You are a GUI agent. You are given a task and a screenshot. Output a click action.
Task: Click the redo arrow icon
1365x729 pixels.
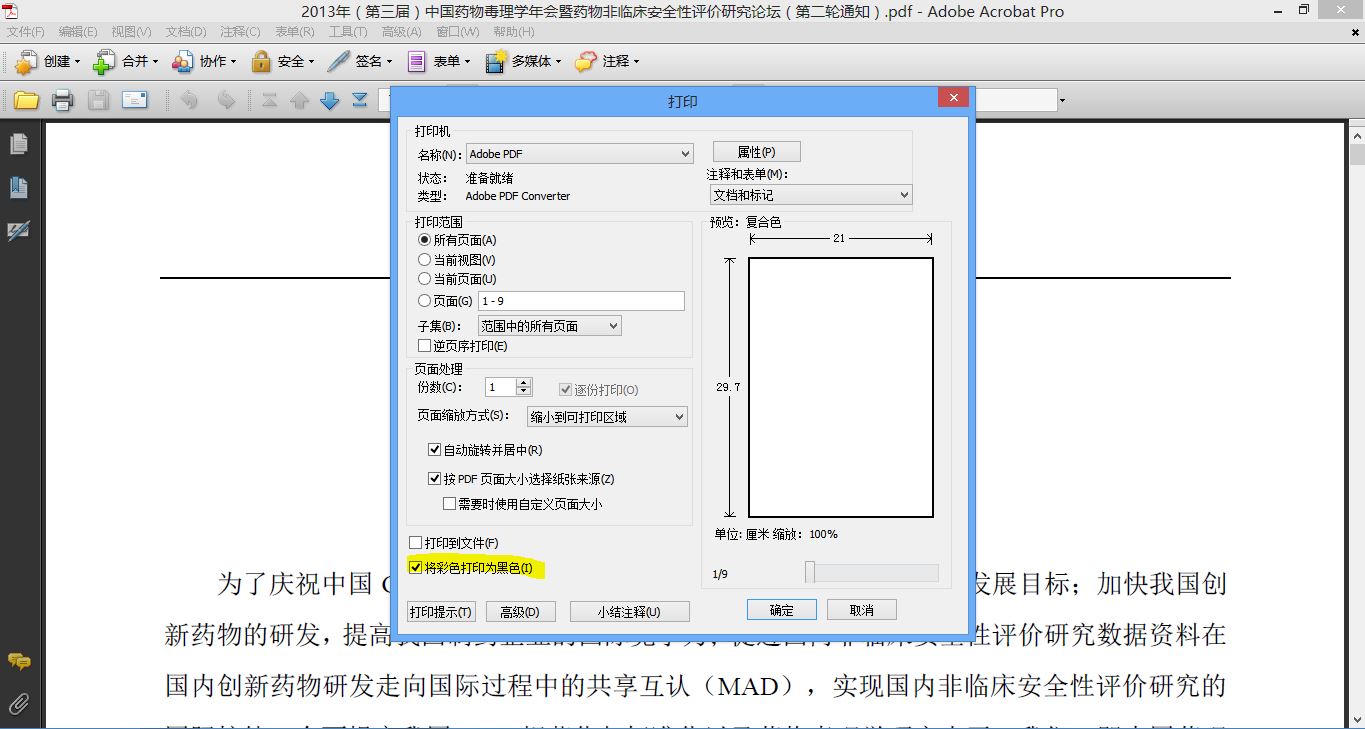(x=227, y=100)
